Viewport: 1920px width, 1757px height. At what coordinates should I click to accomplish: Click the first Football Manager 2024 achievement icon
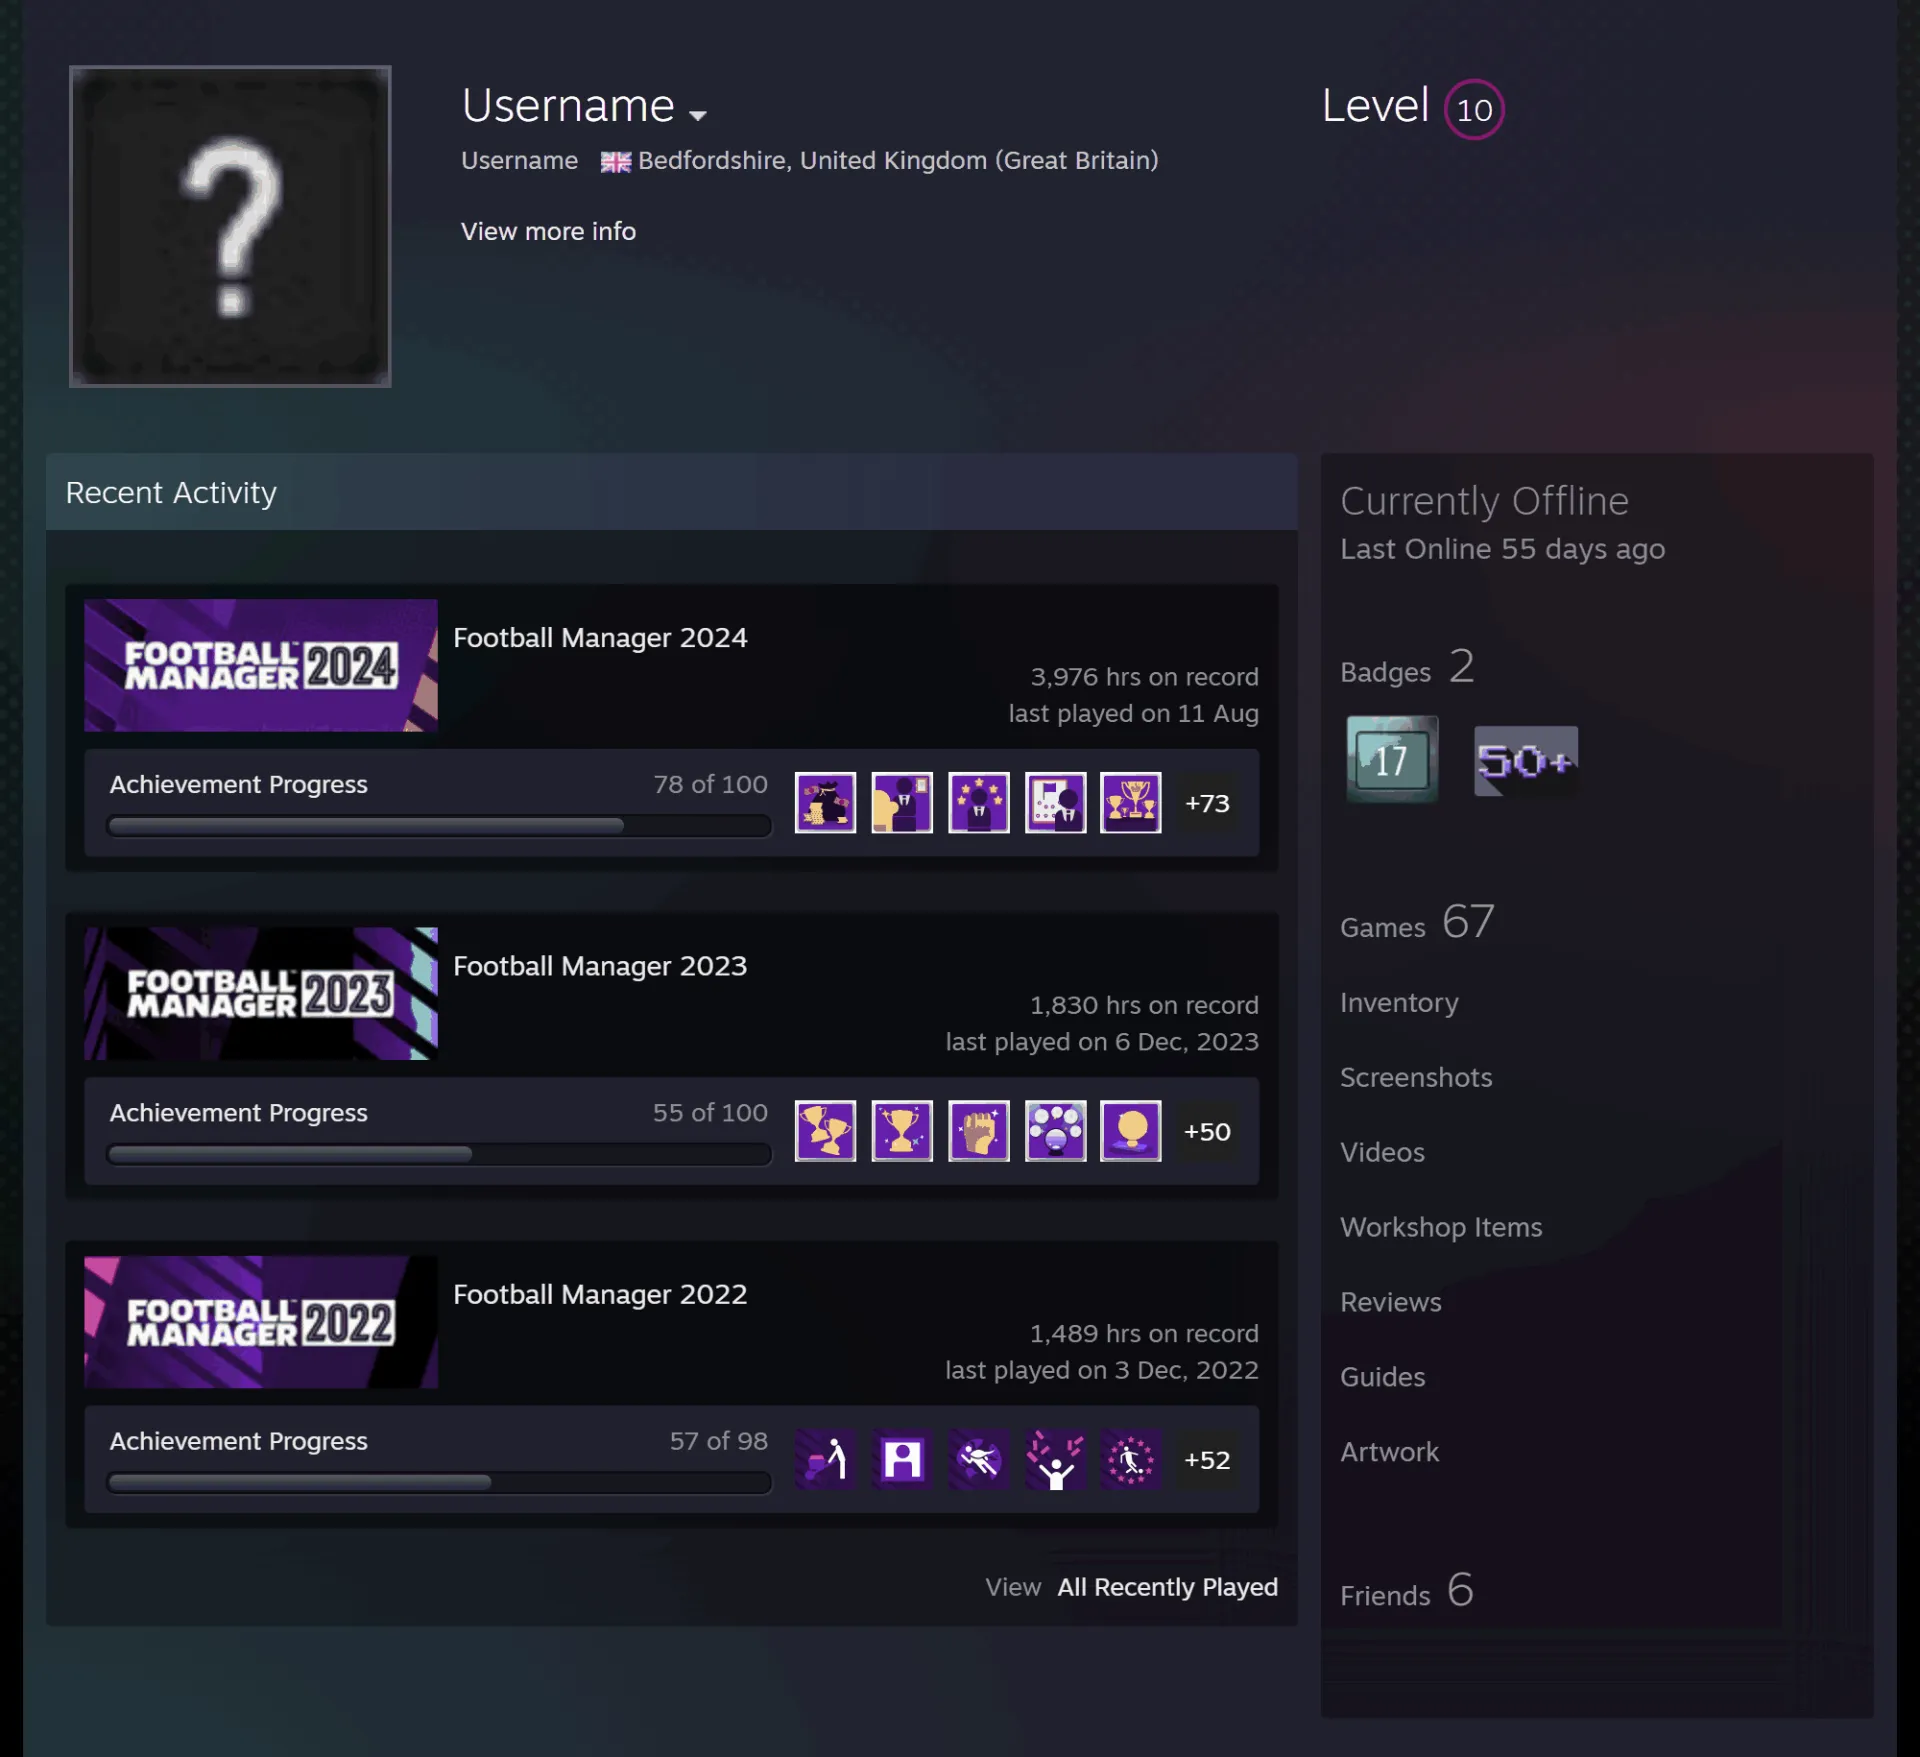coord(825,802)
